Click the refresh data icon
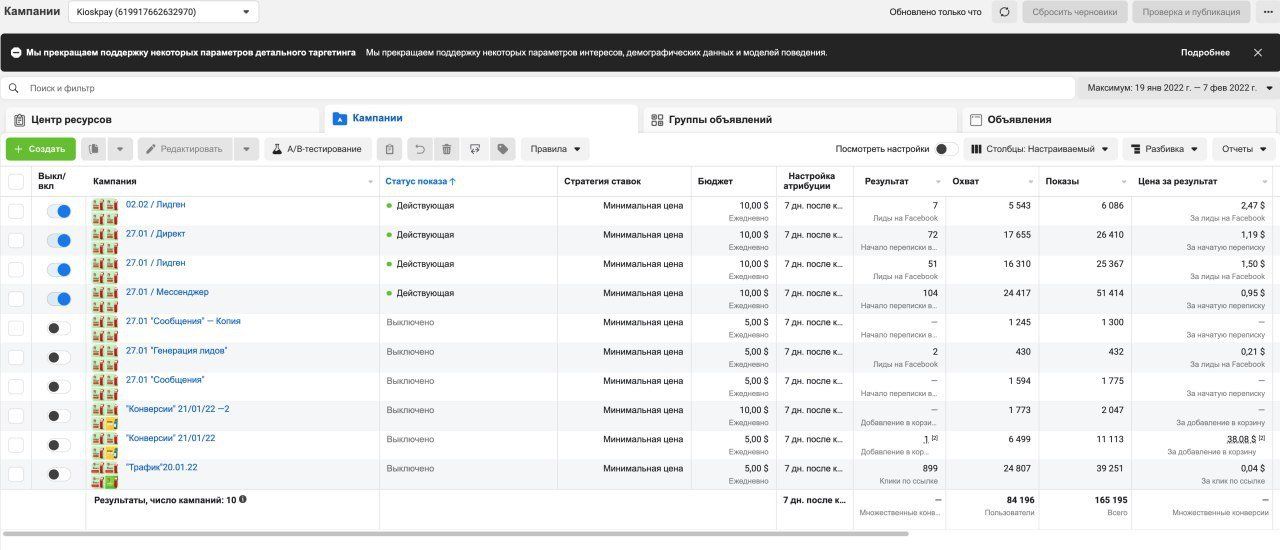 [x=1004, y=12]
